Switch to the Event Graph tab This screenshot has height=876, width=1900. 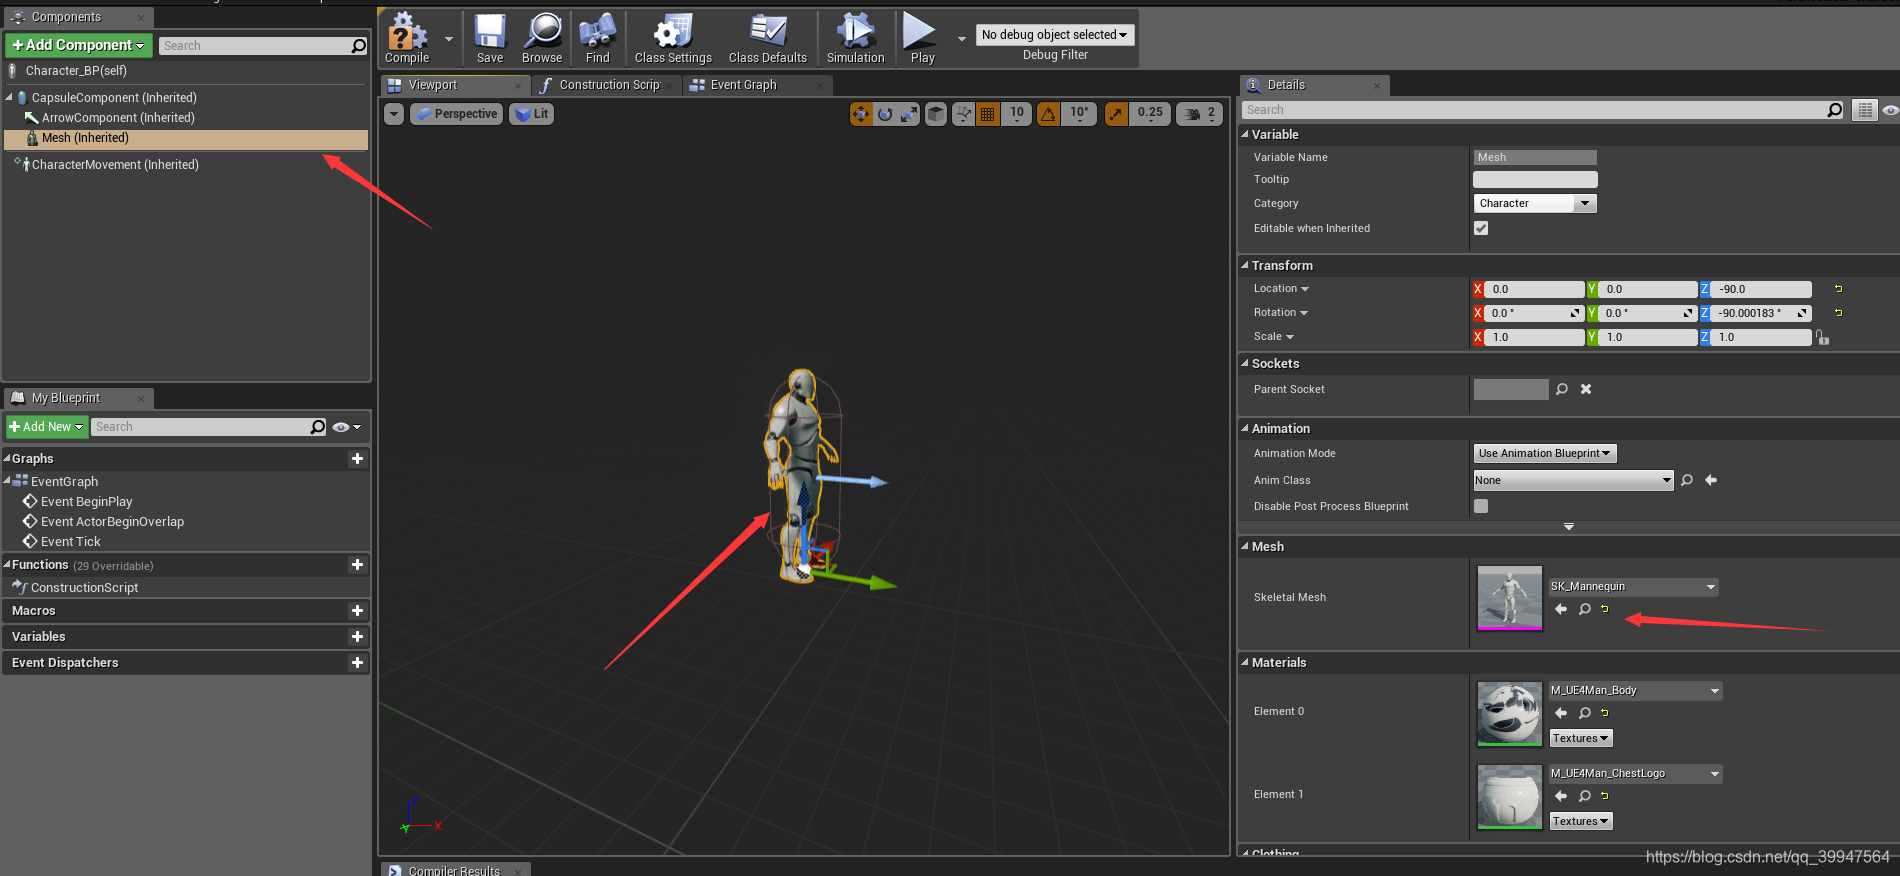[x=743, y=85]
